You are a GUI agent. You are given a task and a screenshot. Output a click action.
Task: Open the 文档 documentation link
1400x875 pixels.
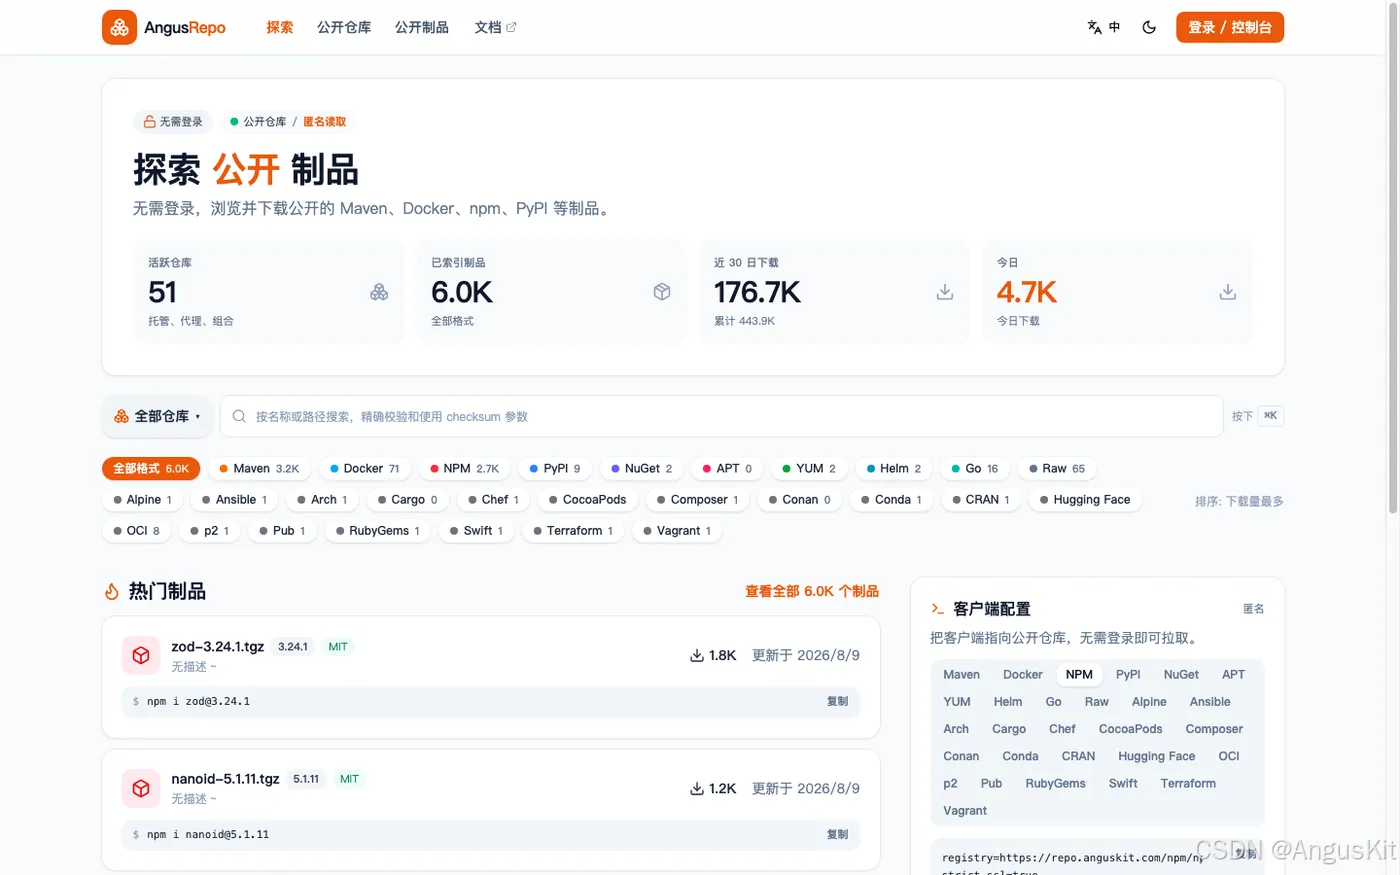[495, 28]
